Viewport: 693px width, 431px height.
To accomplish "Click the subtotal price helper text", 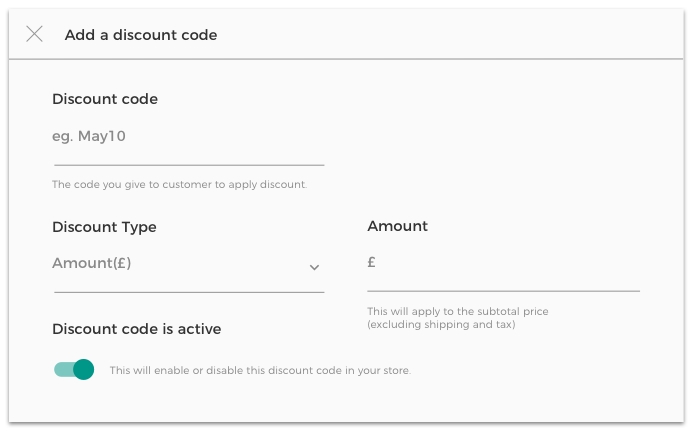I will (457, 318).
